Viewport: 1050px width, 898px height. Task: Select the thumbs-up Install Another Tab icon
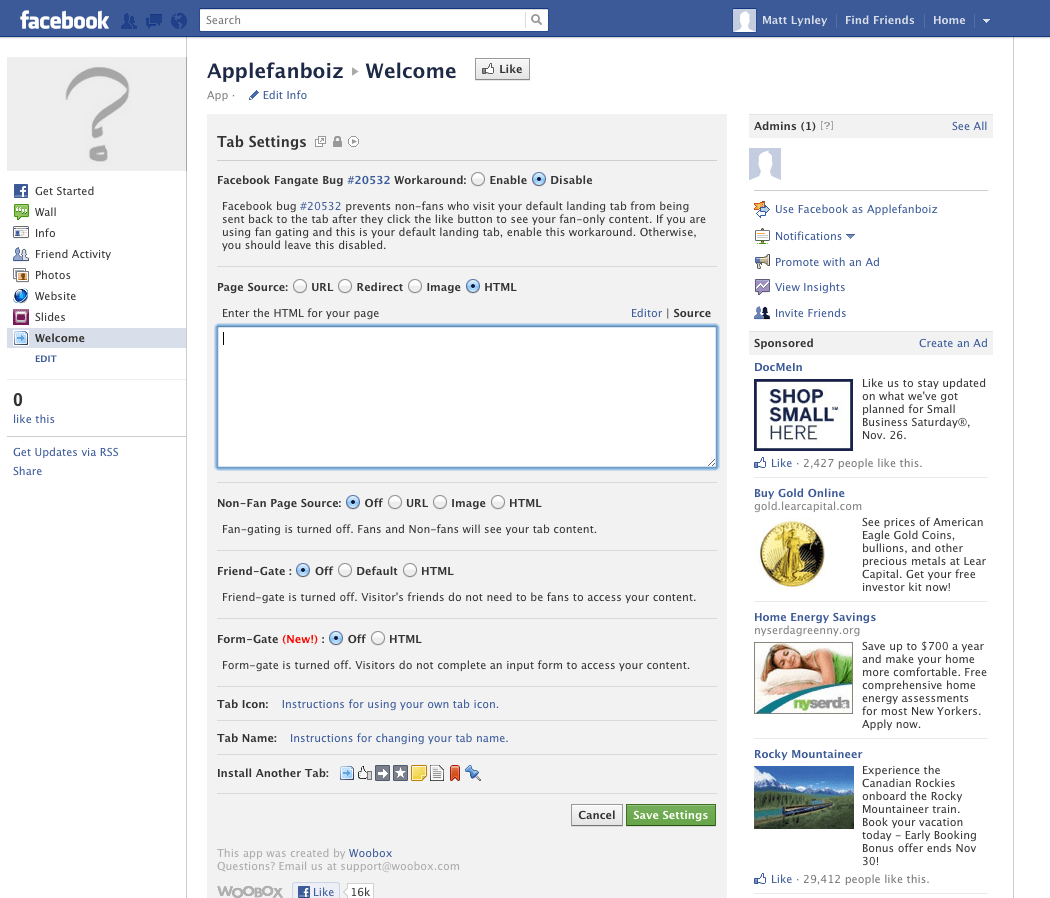[x=363, y=772]
